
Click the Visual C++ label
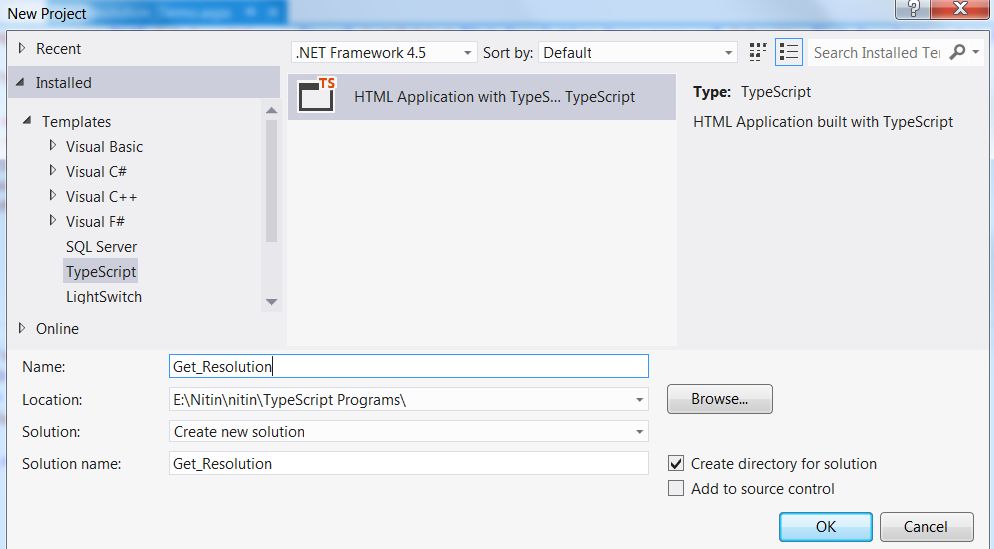[x=101, y=197]
